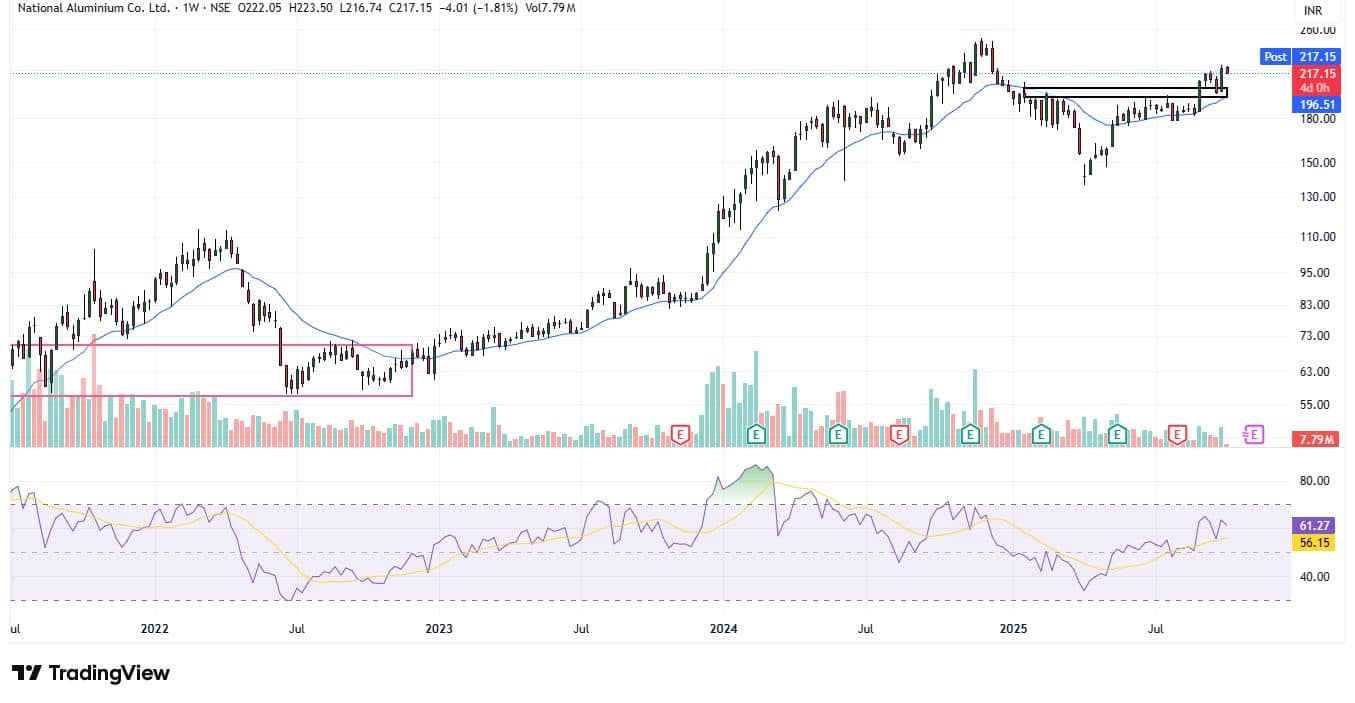The width and height of the screenshot is (1355, 703).
Task: Click the first green earnings marker after 2024 begins
Action: click(758, 434)
